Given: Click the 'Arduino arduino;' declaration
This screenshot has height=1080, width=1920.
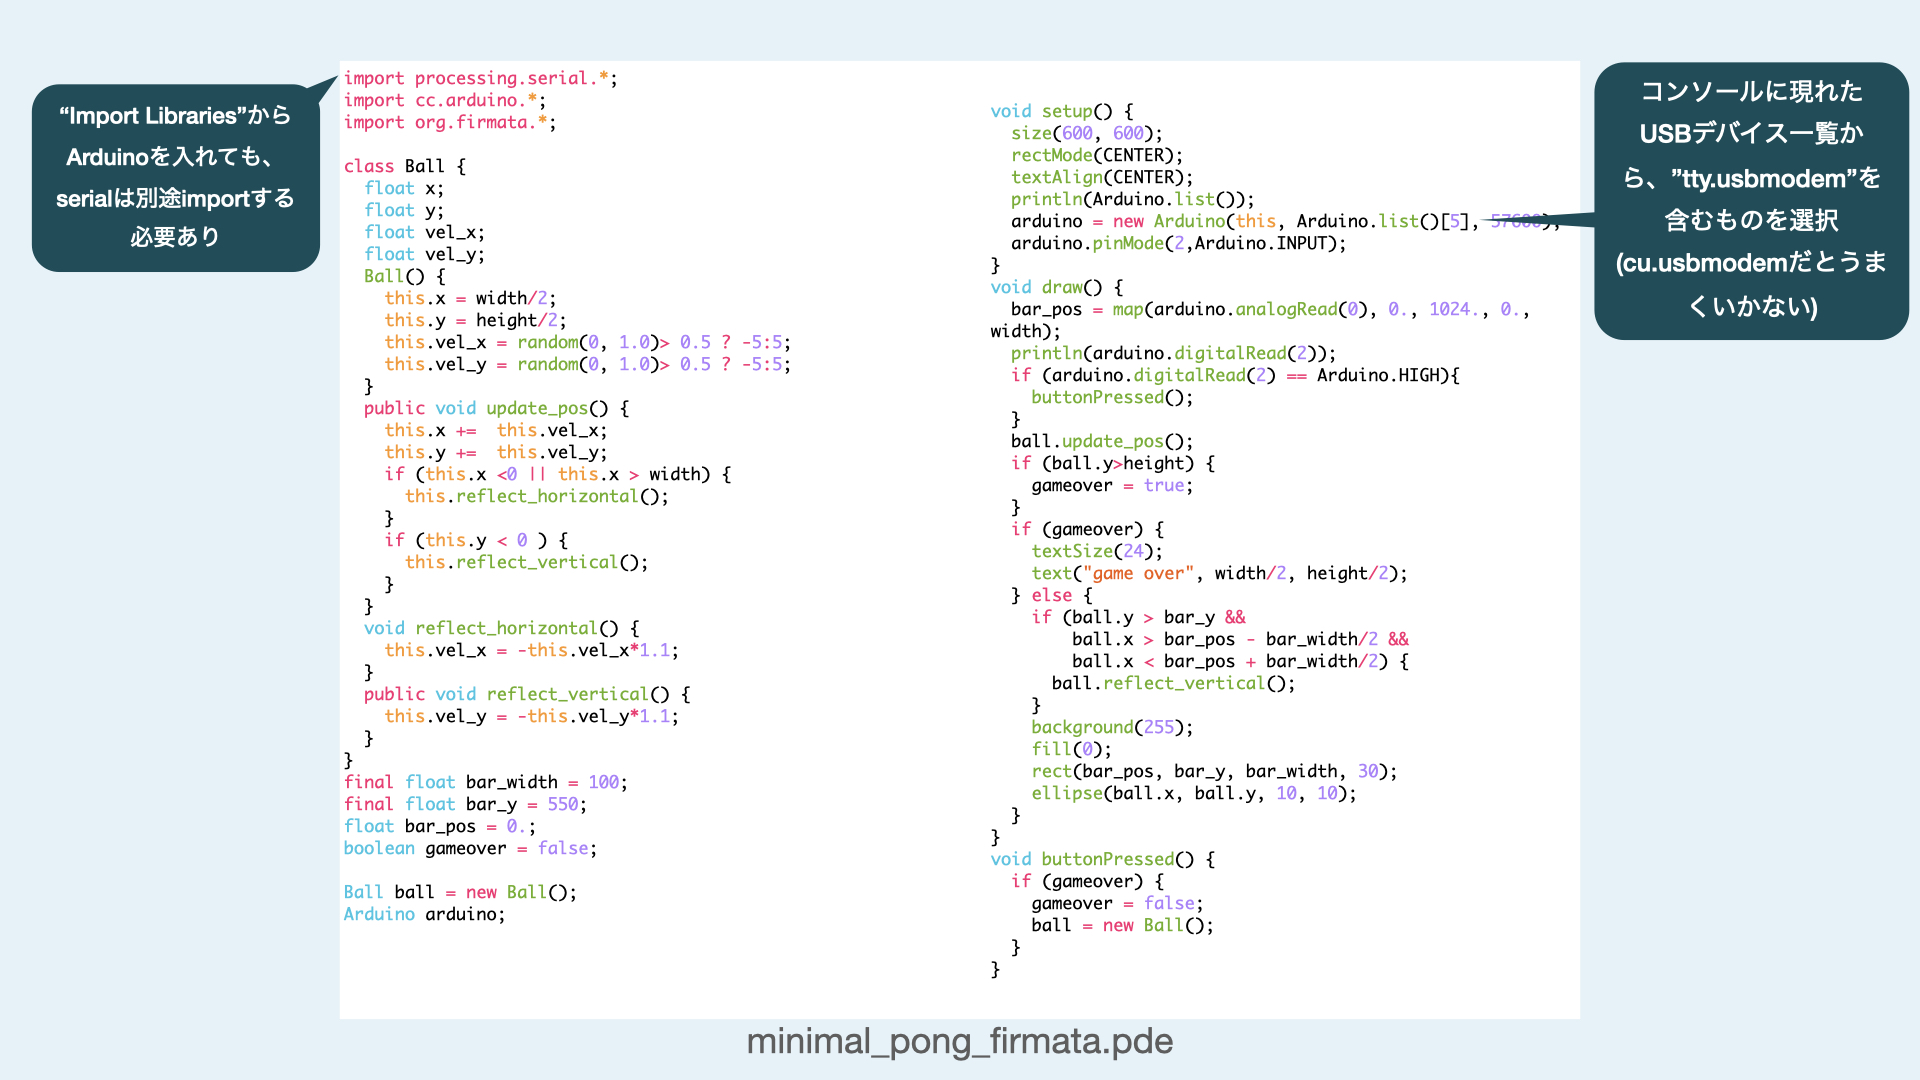Looking at the screenshot, I should coord(424,914).
